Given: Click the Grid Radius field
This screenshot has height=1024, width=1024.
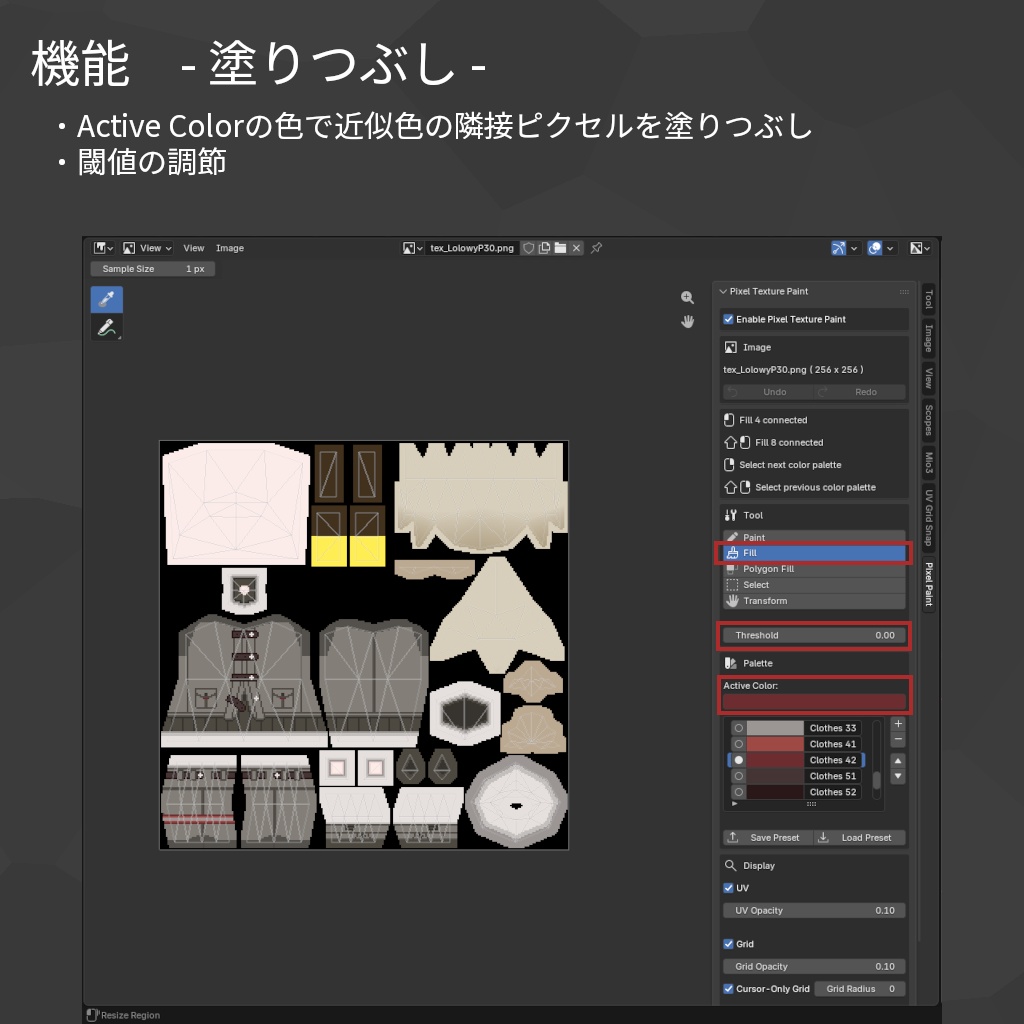Looking at the screenshot, I should [860, 989].
